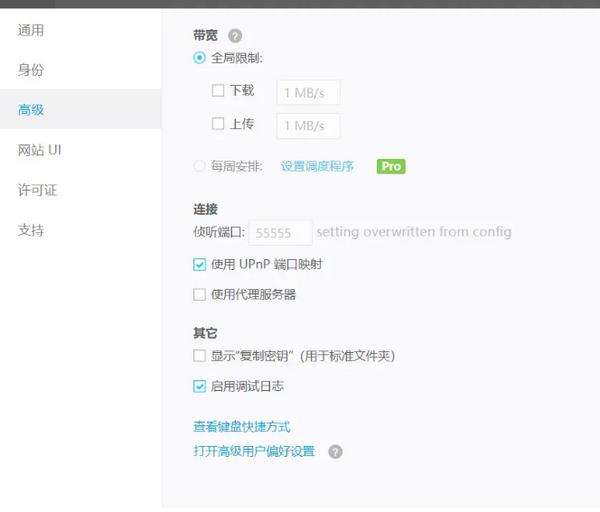
Task: Click the 设置调度程序 link
Action: [x=317, y=166]
